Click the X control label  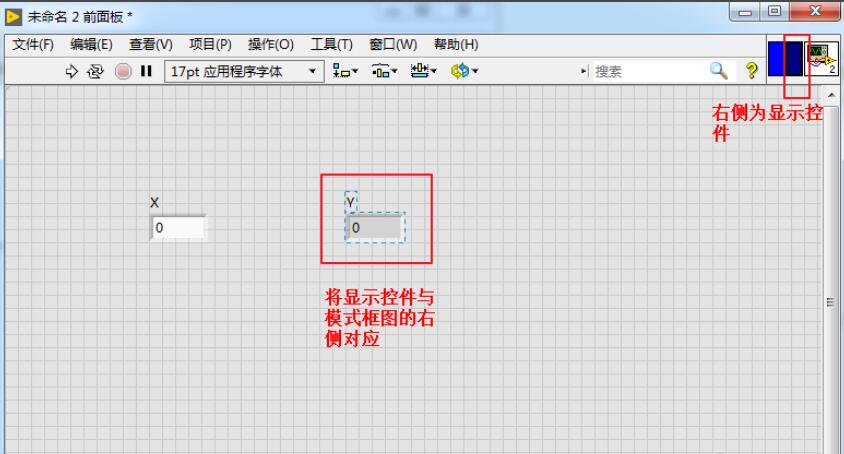pos(154,202)
